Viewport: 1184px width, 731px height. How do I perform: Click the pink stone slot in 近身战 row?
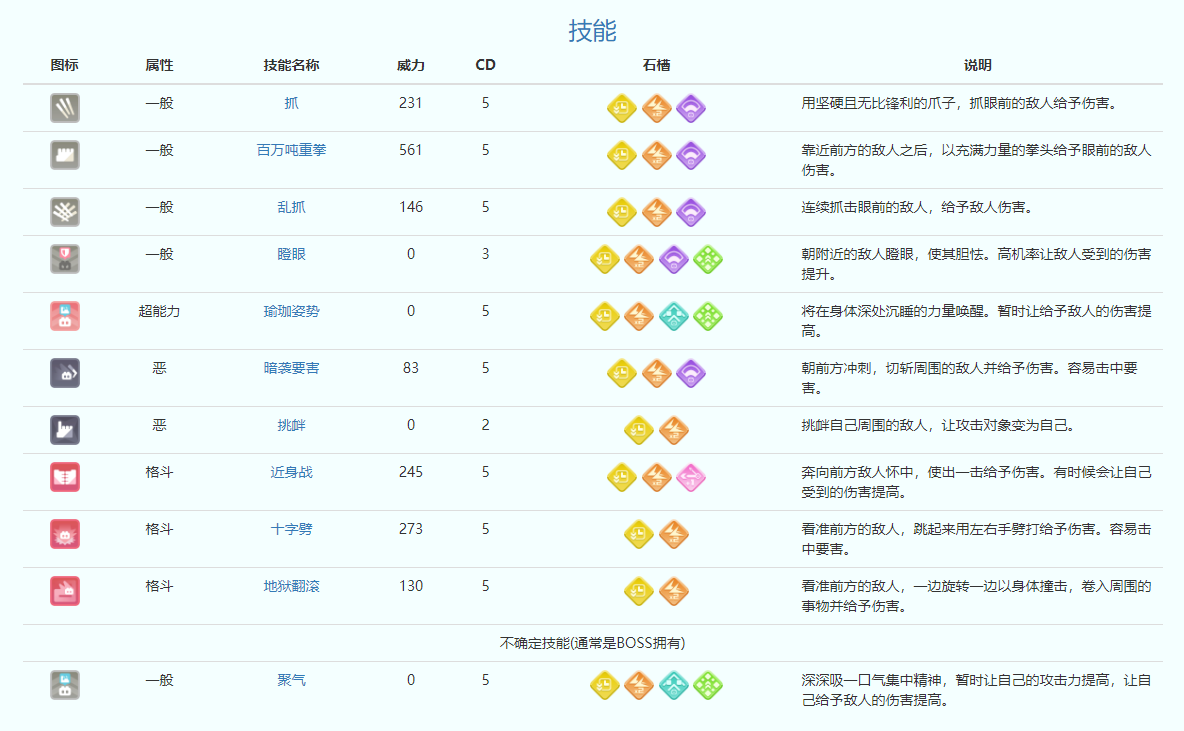click(691, 478)
